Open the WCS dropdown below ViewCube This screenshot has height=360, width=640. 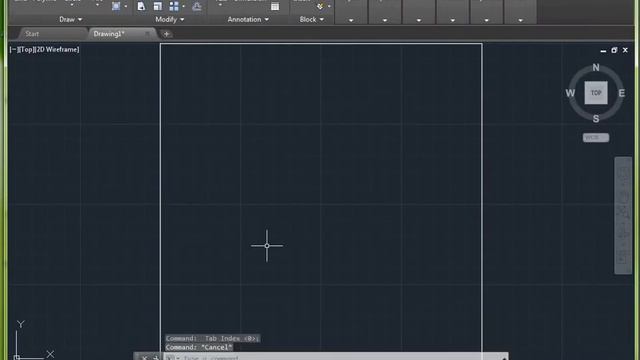(x=596, y=138)
